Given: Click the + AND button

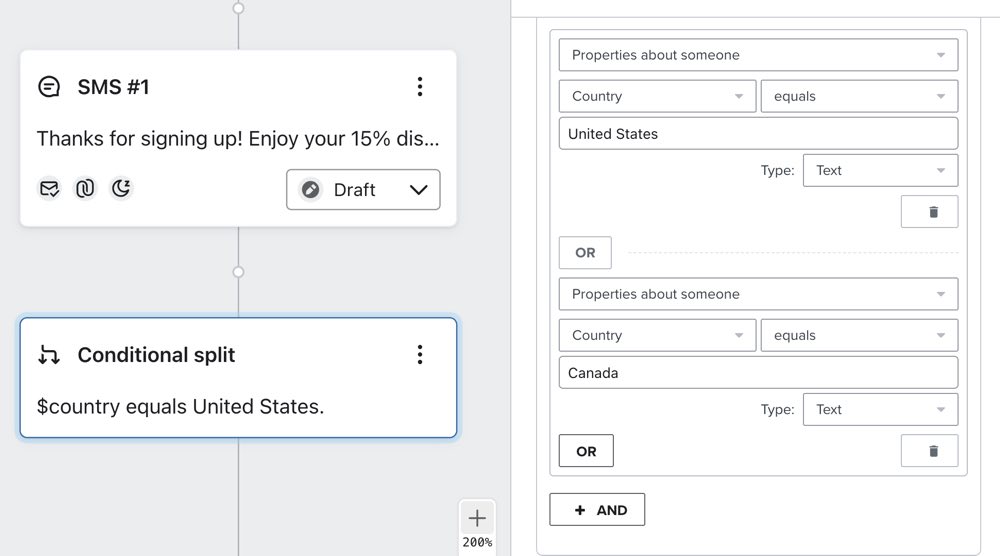Looking at the screenshot, I should pos(597,510).
